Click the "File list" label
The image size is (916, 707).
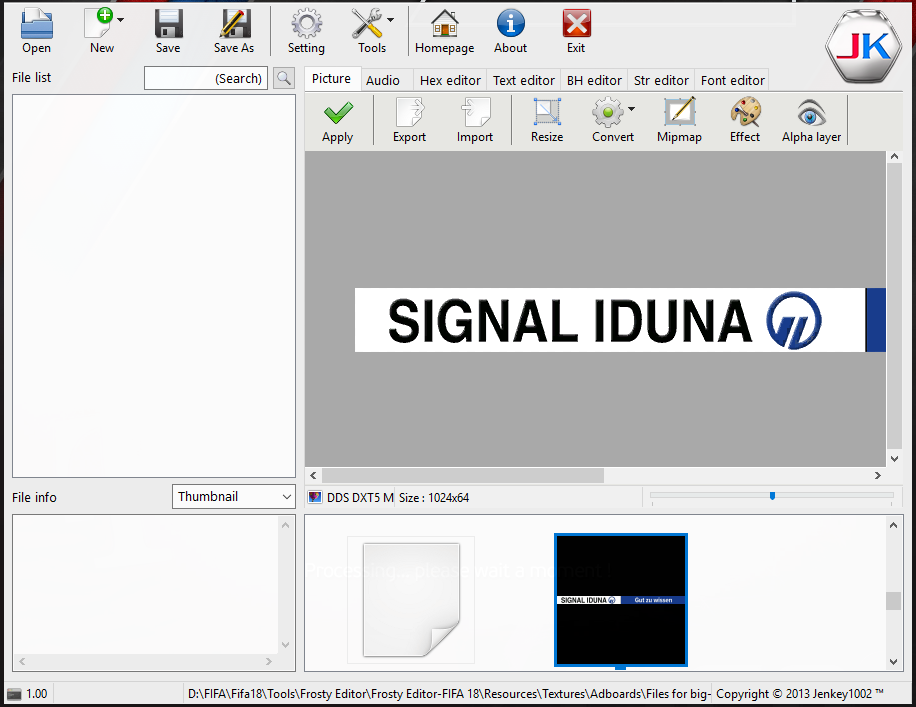click(32, 77)
